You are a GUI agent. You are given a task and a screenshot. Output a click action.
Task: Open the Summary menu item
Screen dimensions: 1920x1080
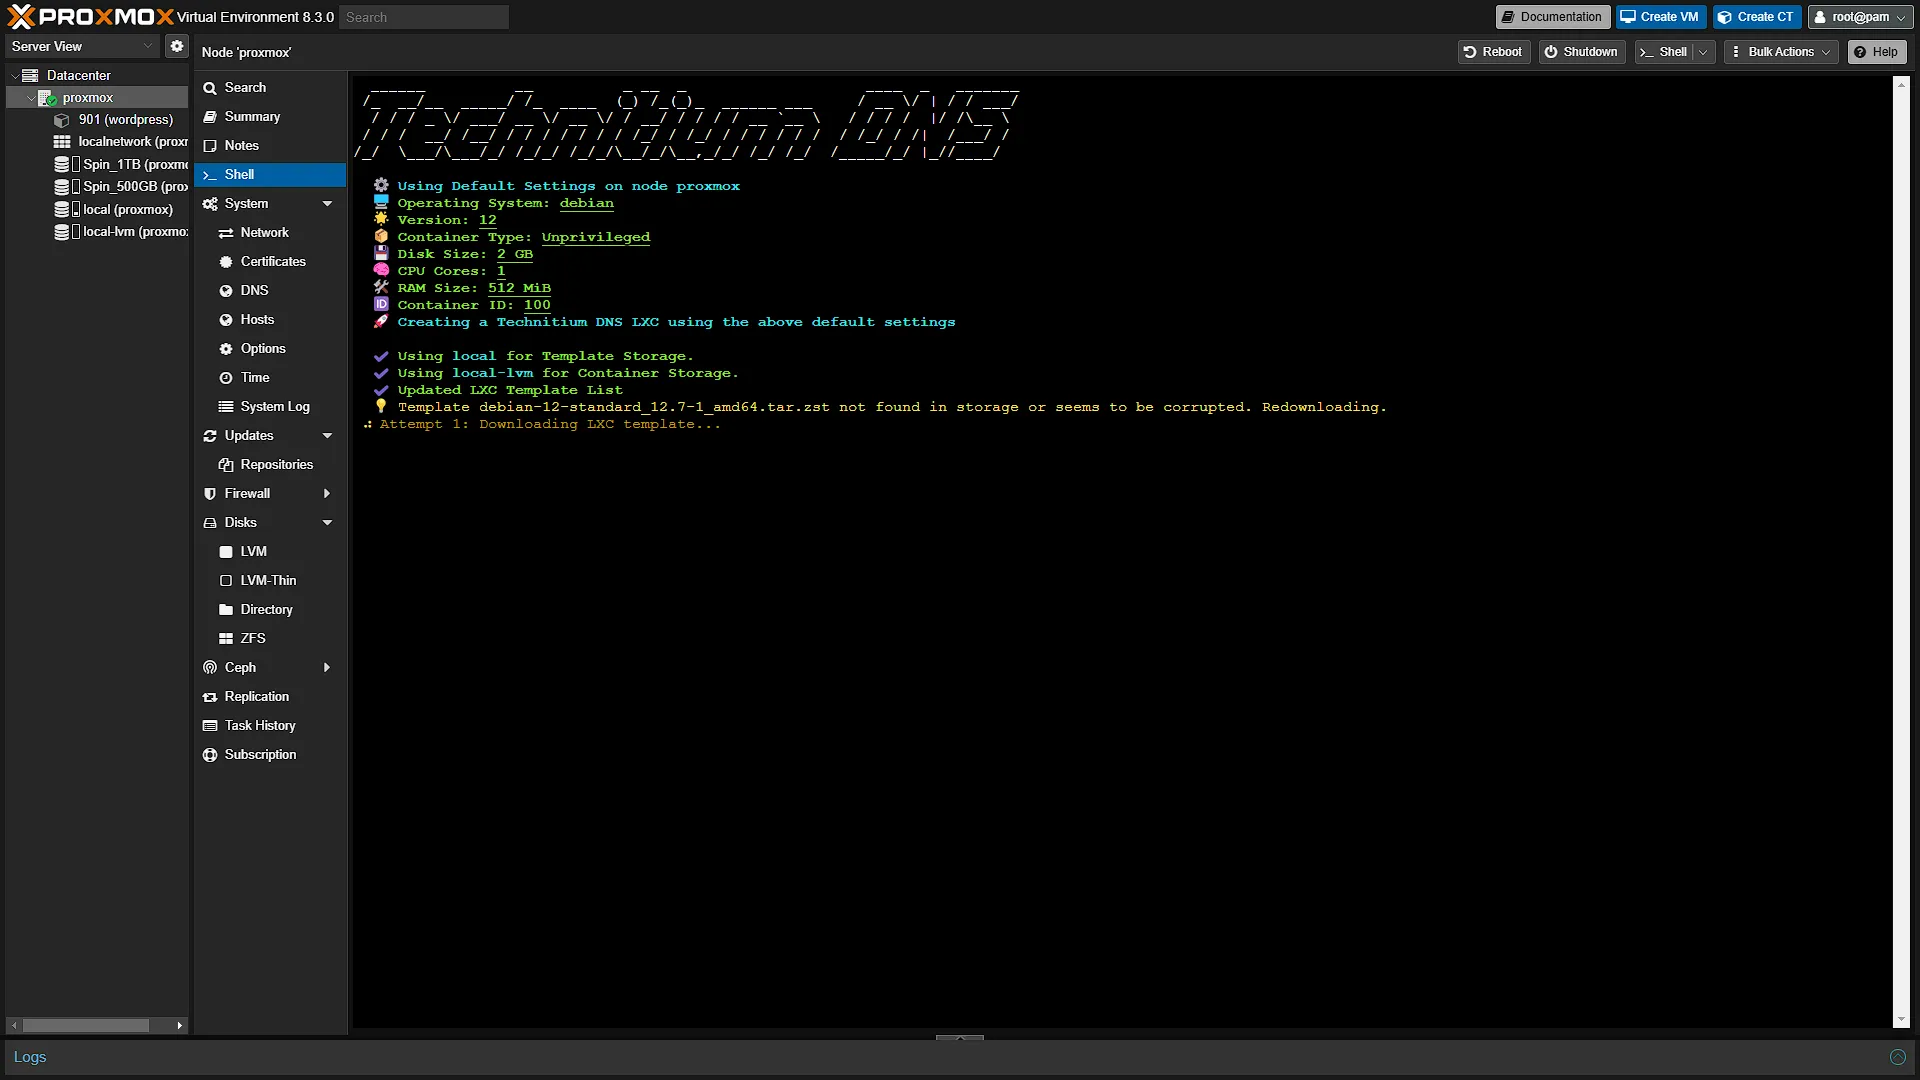coord(270,117)
